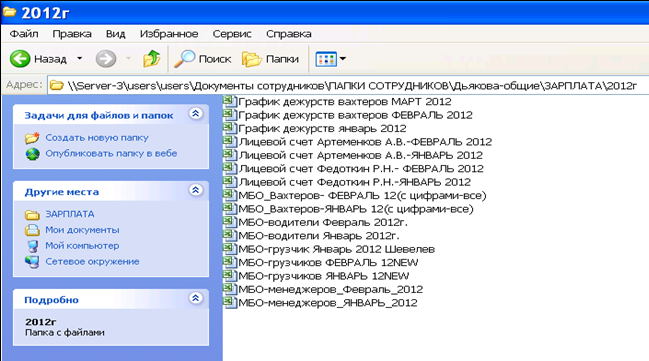Select file name 'МБО-менеджеров_ЯНВАРЬ_2012'
The height and width of the screenshot is (361, 649).
328,303
